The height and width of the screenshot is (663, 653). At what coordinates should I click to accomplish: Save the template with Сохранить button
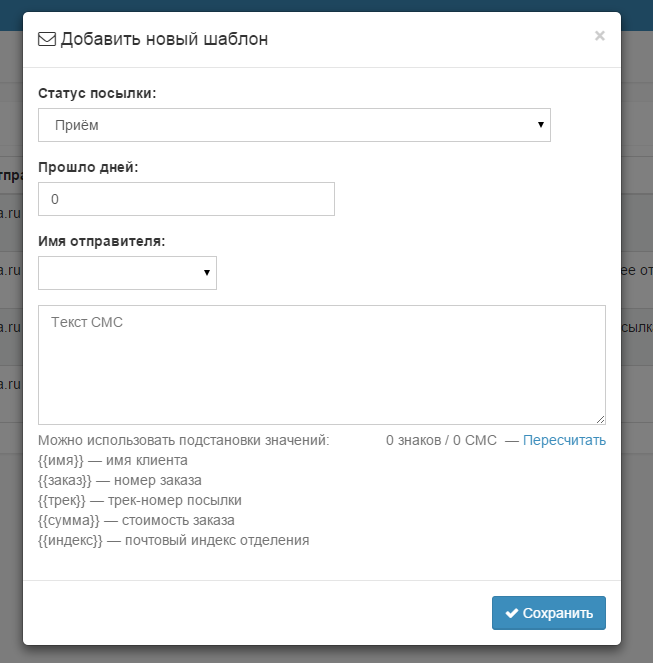[549, 613]
